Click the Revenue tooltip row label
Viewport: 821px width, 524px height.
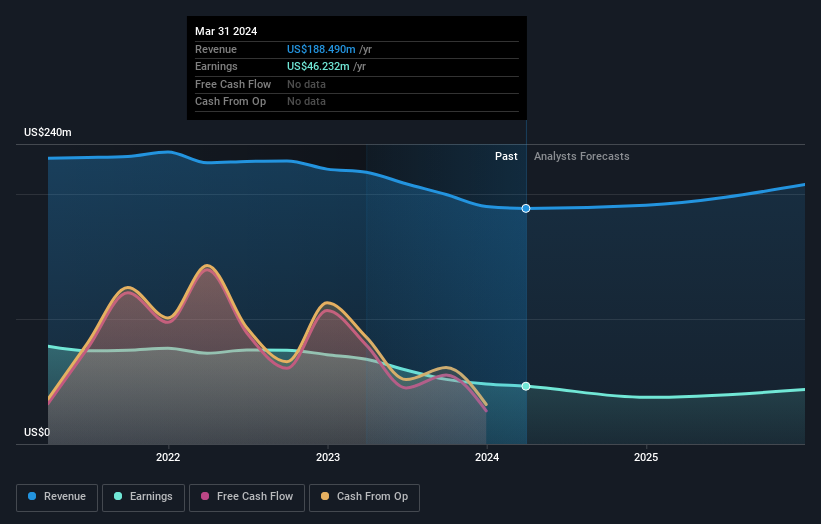click(216, 49)
